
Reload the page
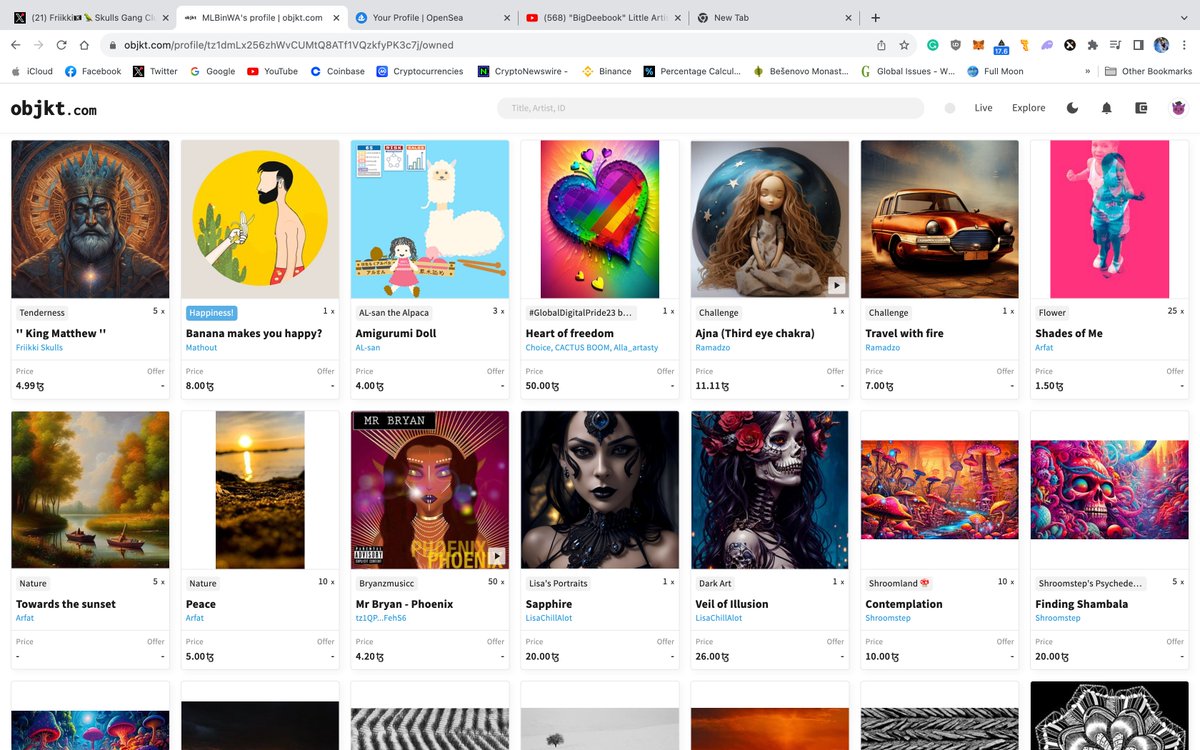[x=61, y=45]
